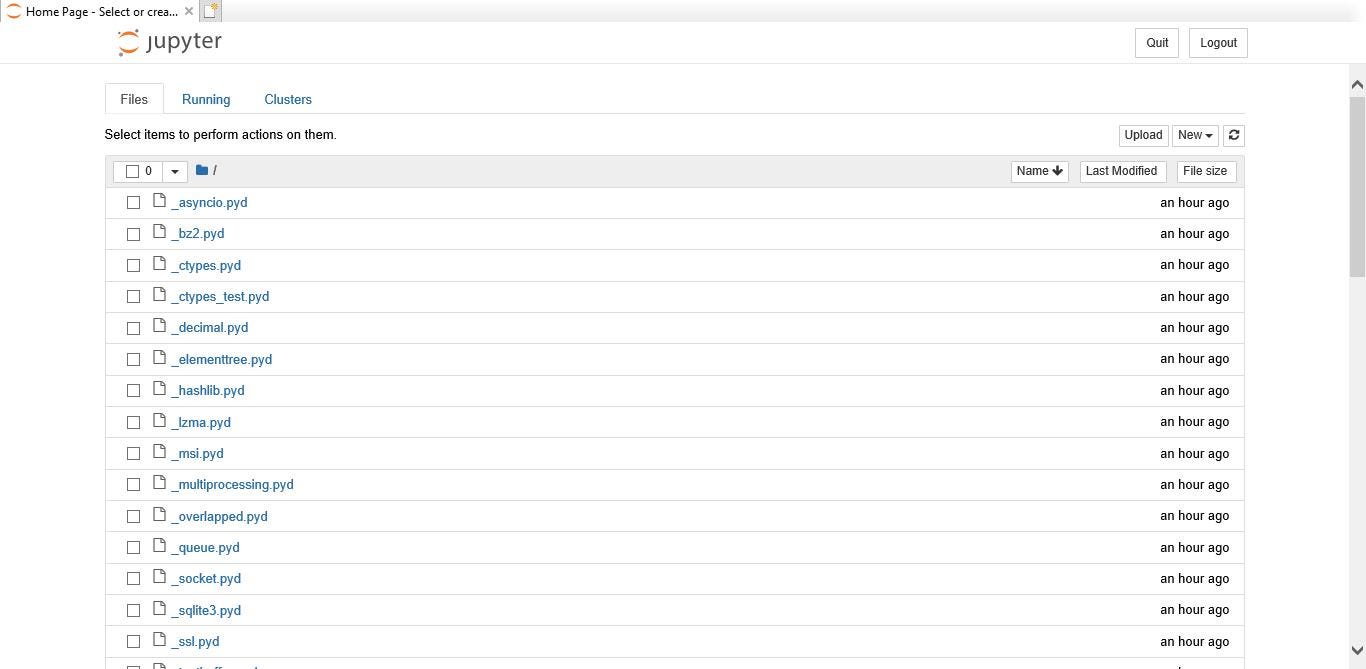Toggle the select-all files checkbox
The height and width of the screenshot is (669, 1366).
click(134, 171)
